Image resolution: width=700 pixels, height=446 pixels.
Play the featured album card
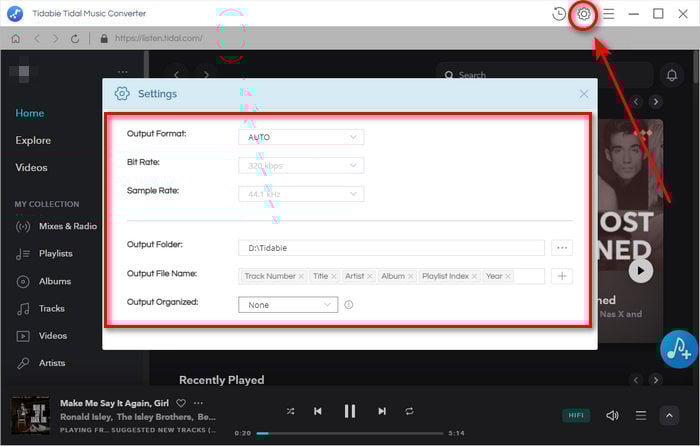[641, 271]
